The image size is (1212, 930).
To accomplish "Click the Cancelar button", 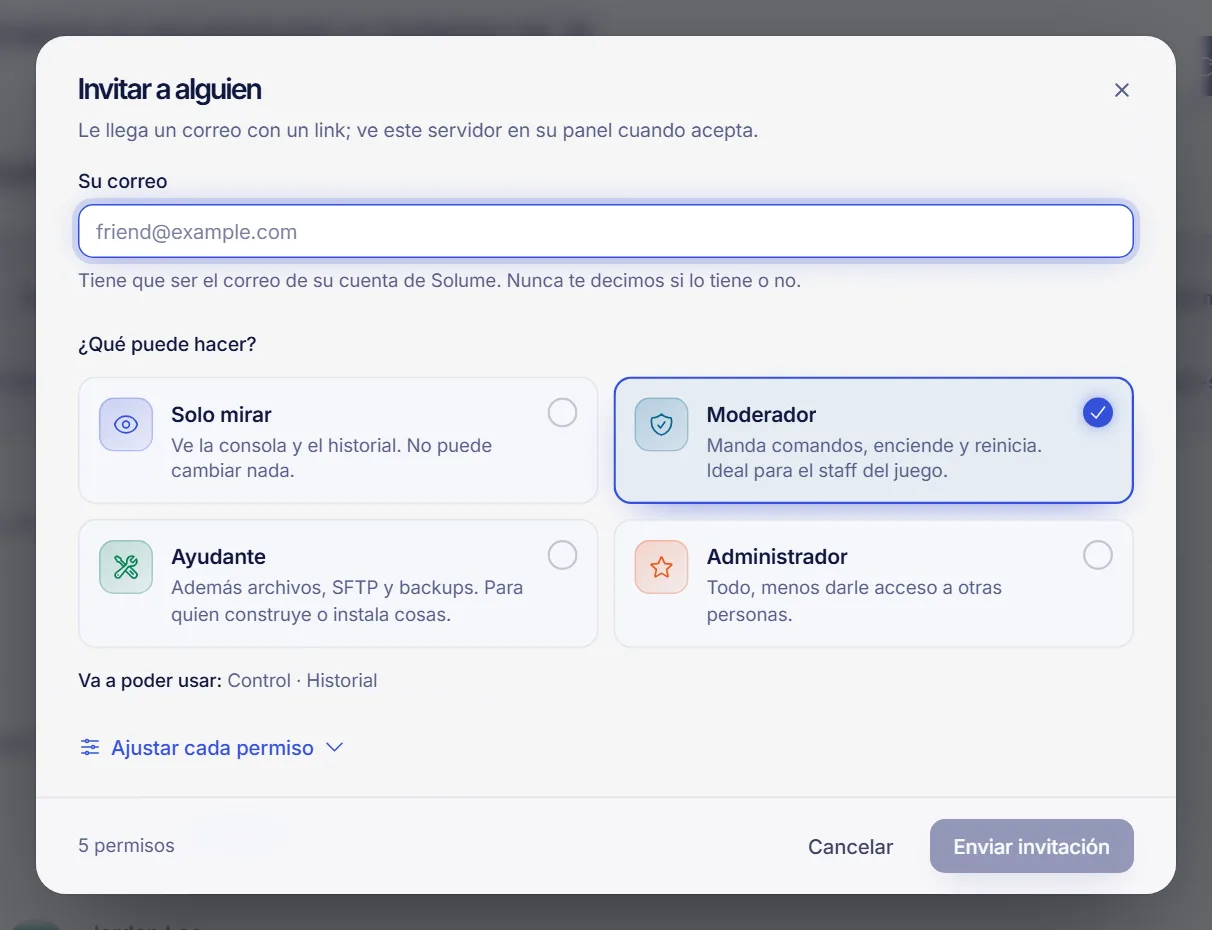I will pyautogui.click(x=850, y=847).
